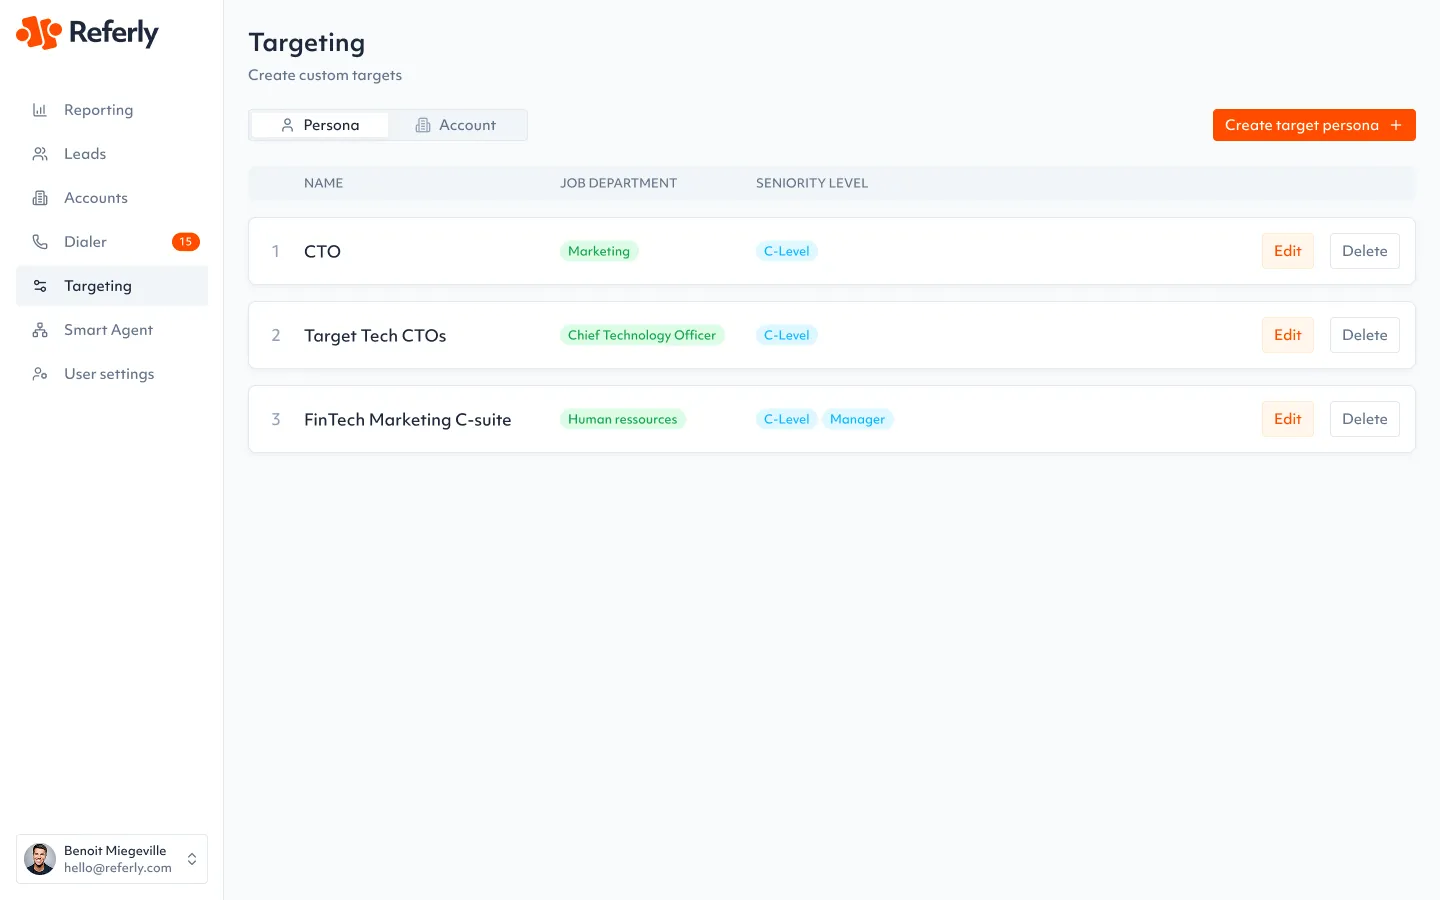Click the Chief Technology Officer department tag
This screenshot has width=1440, height=900.
(641, 335)
